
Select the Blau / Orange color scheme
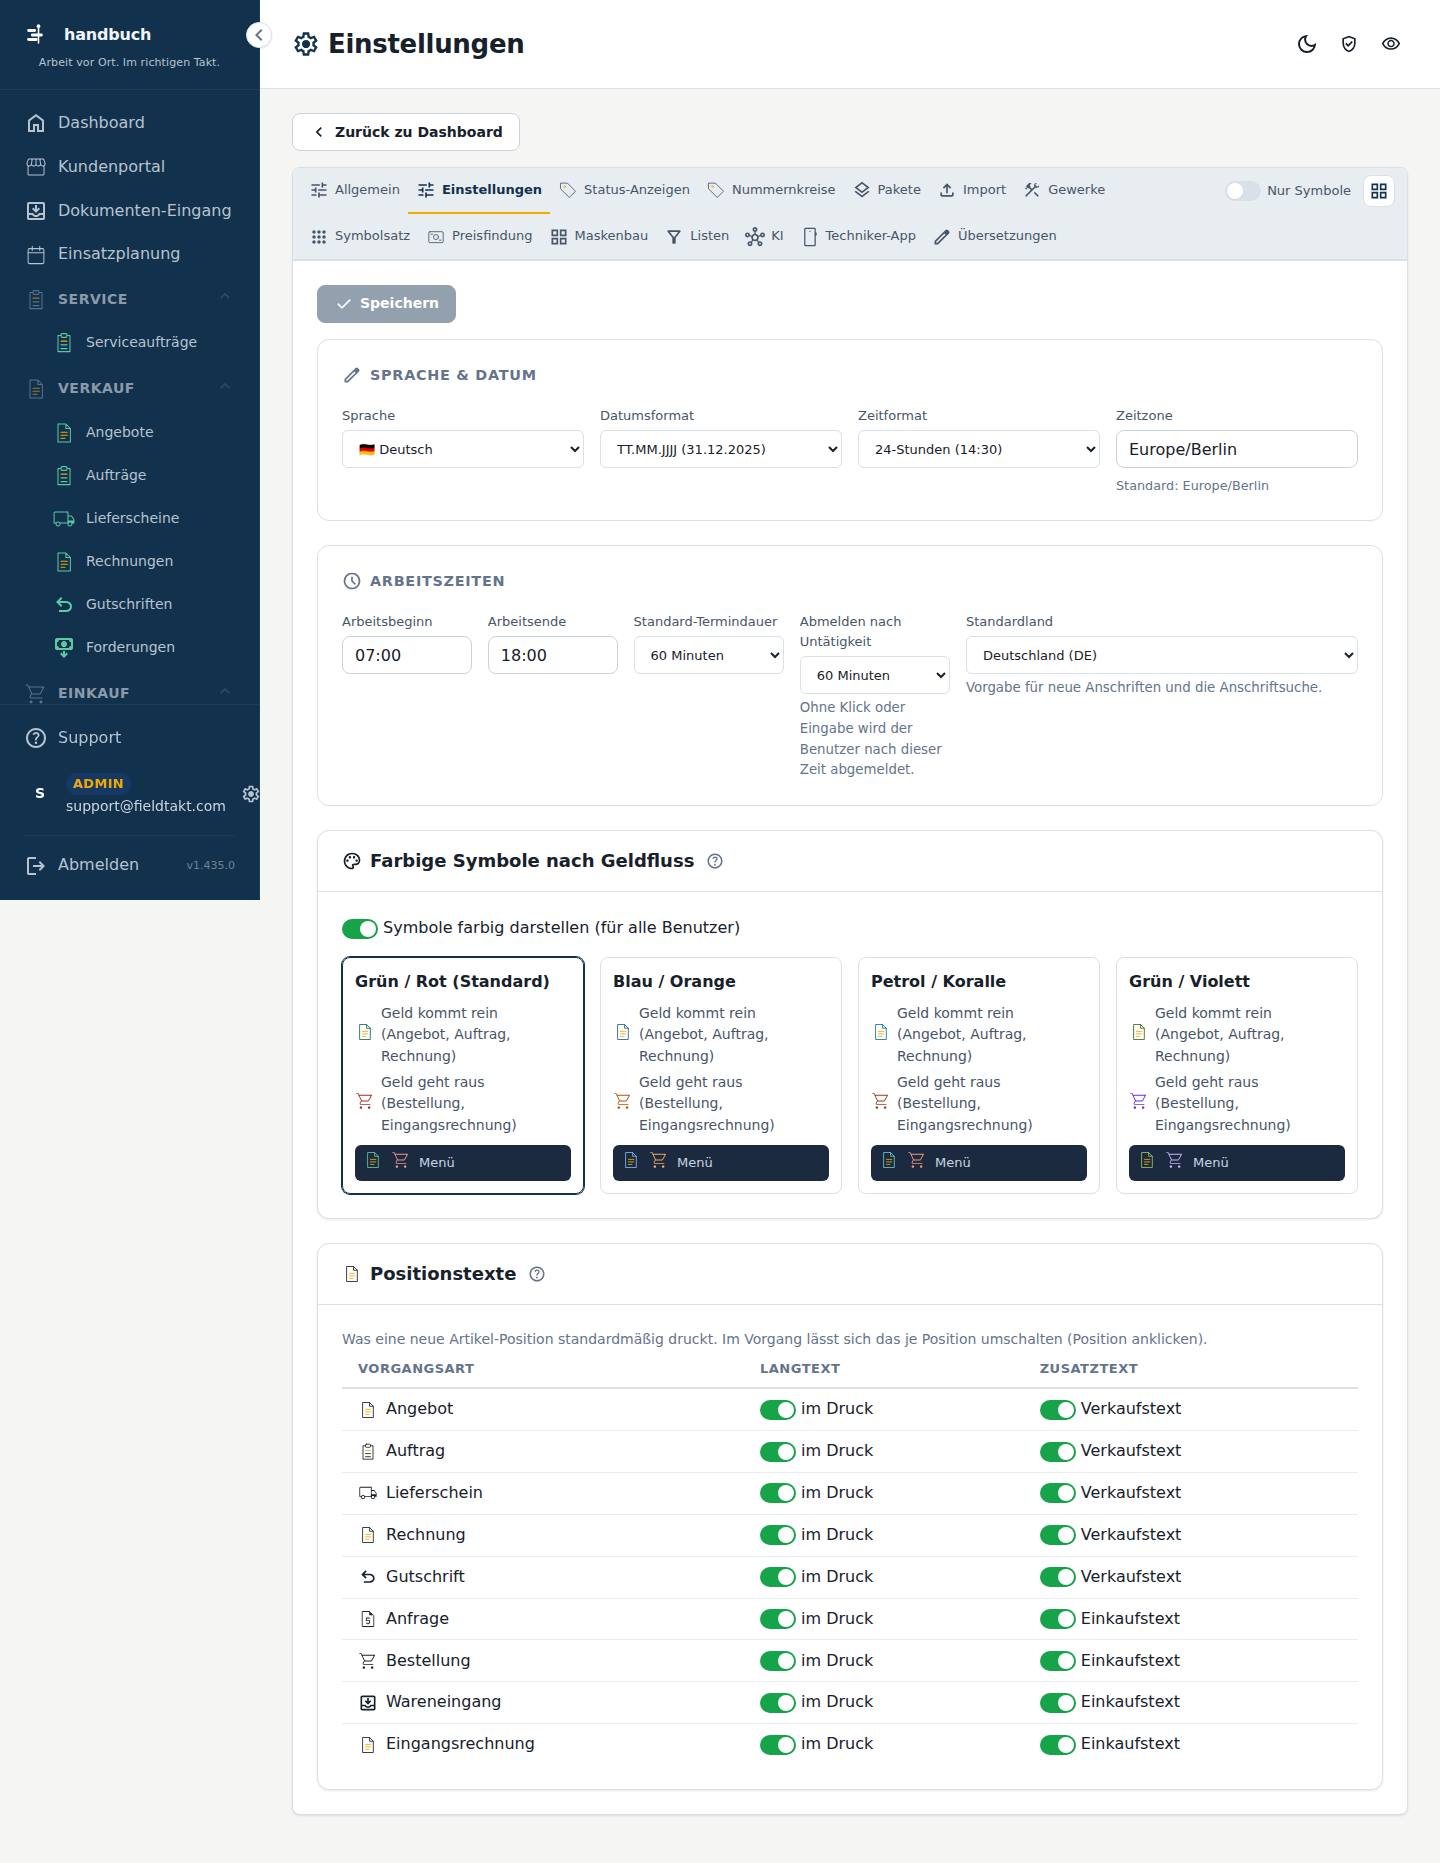(721, 1076)
